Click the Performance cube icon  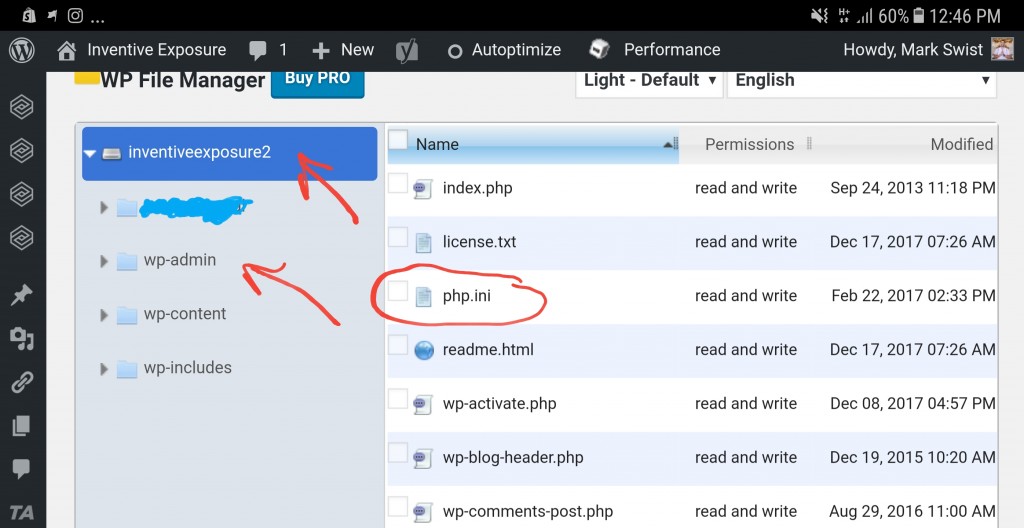tap(599, 50)
